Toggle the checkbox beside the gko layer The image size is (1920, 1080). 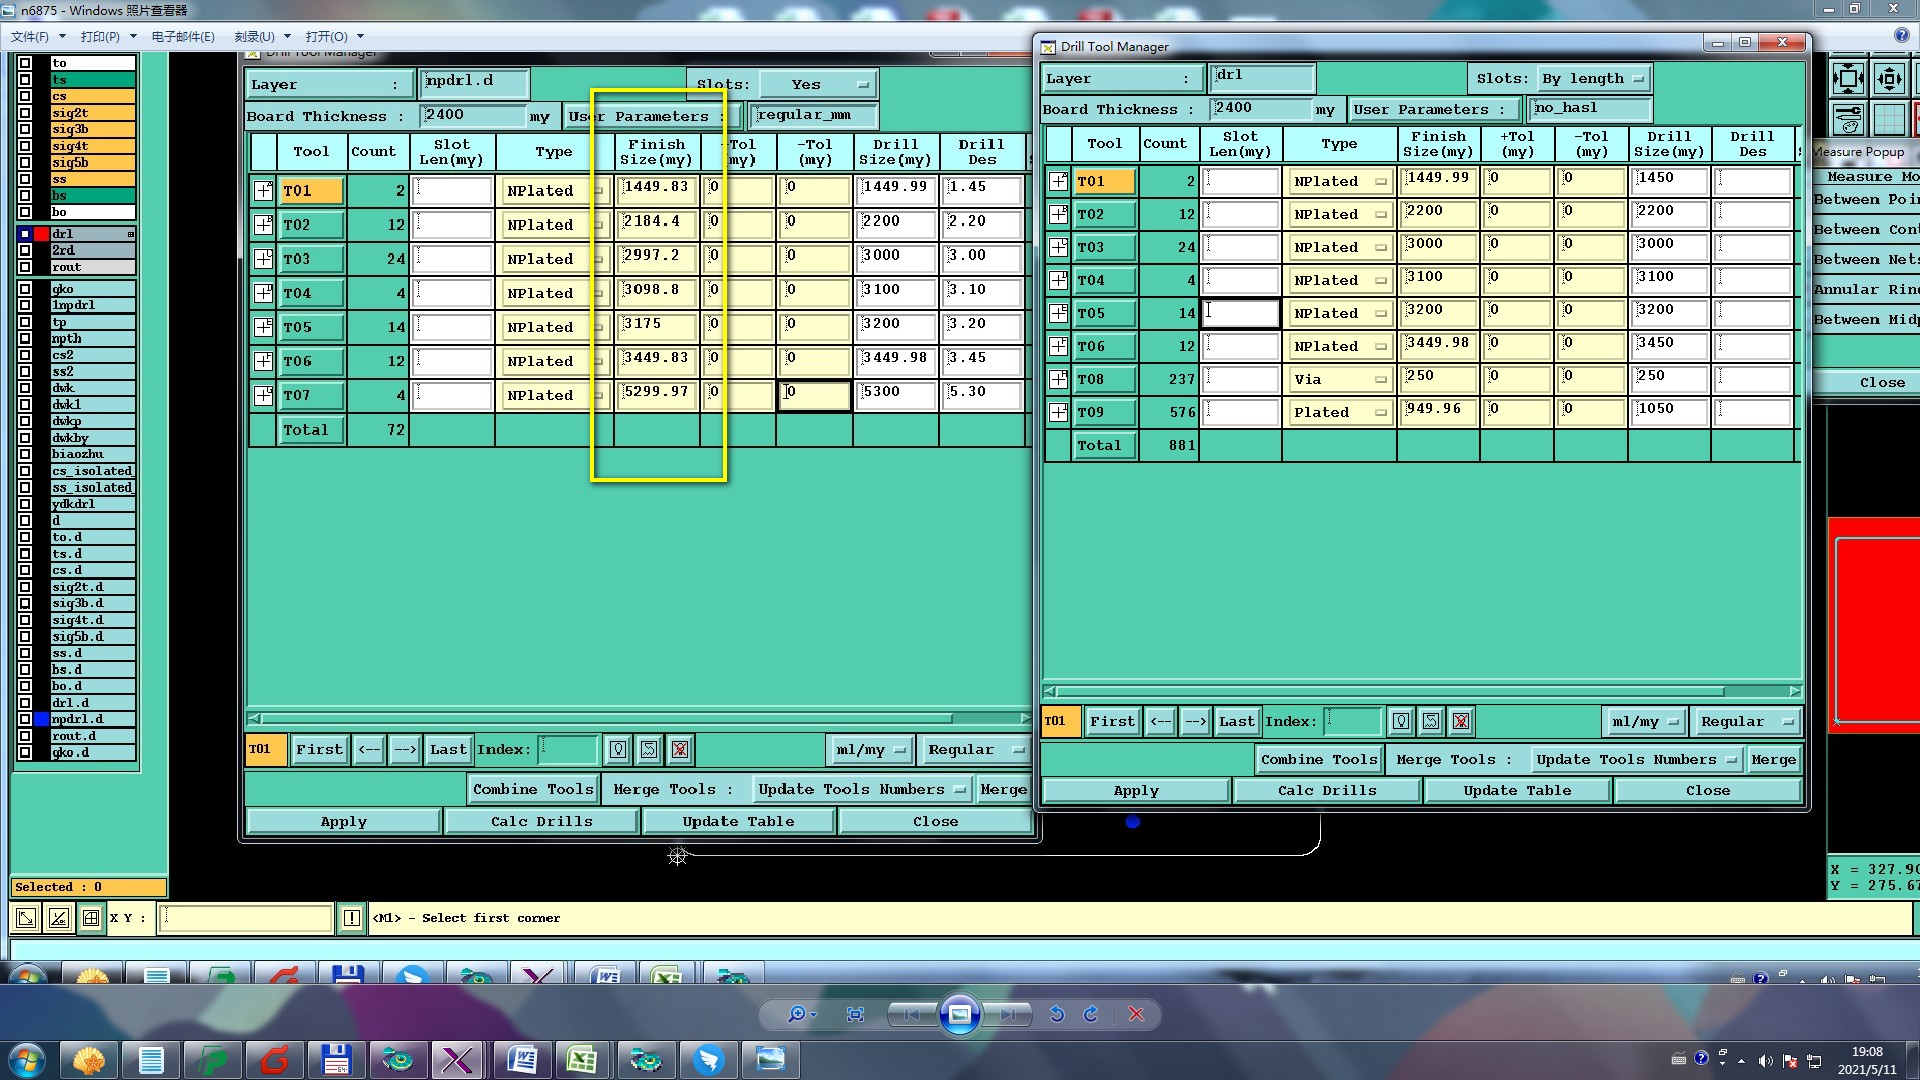(x=25, y=289)
